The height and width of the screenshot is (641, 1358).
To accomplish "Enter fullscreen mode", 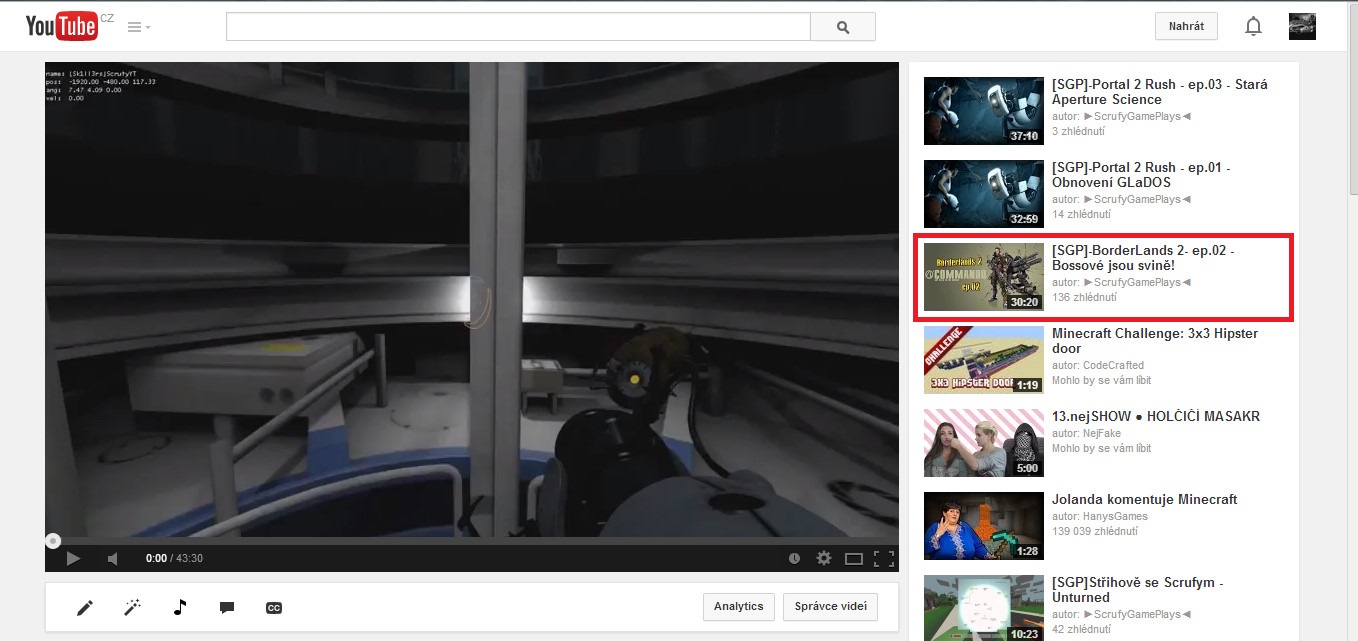I will point(883,558).
